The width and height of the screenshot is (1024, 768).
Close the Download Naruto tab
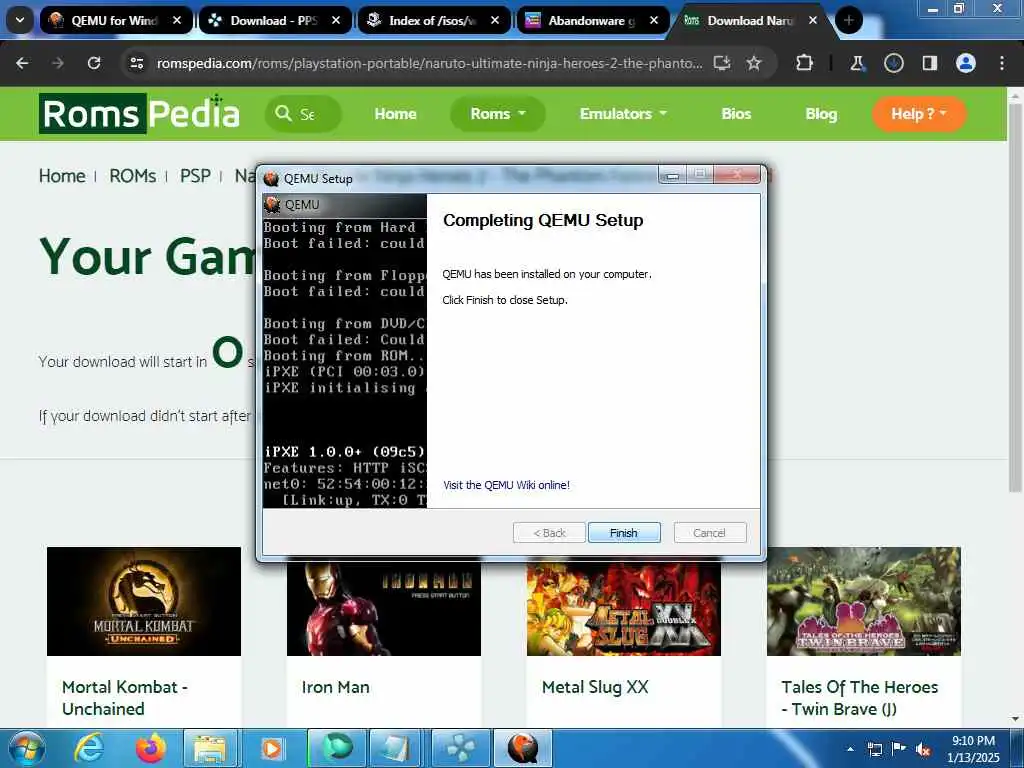[x=813, y=20]
